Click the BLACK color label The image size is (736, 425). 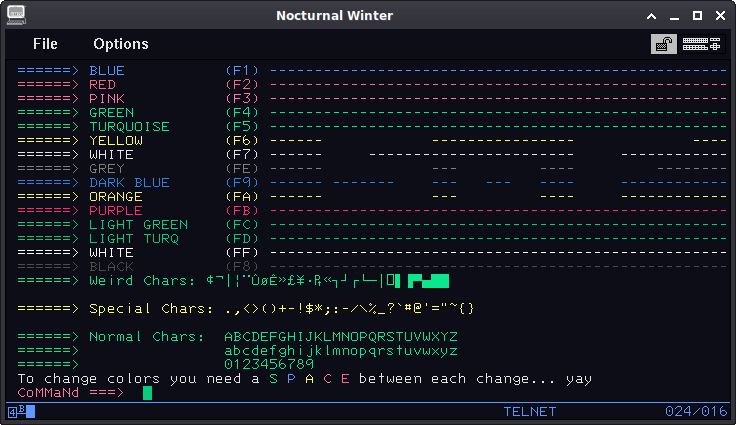[x=112, y=267]
